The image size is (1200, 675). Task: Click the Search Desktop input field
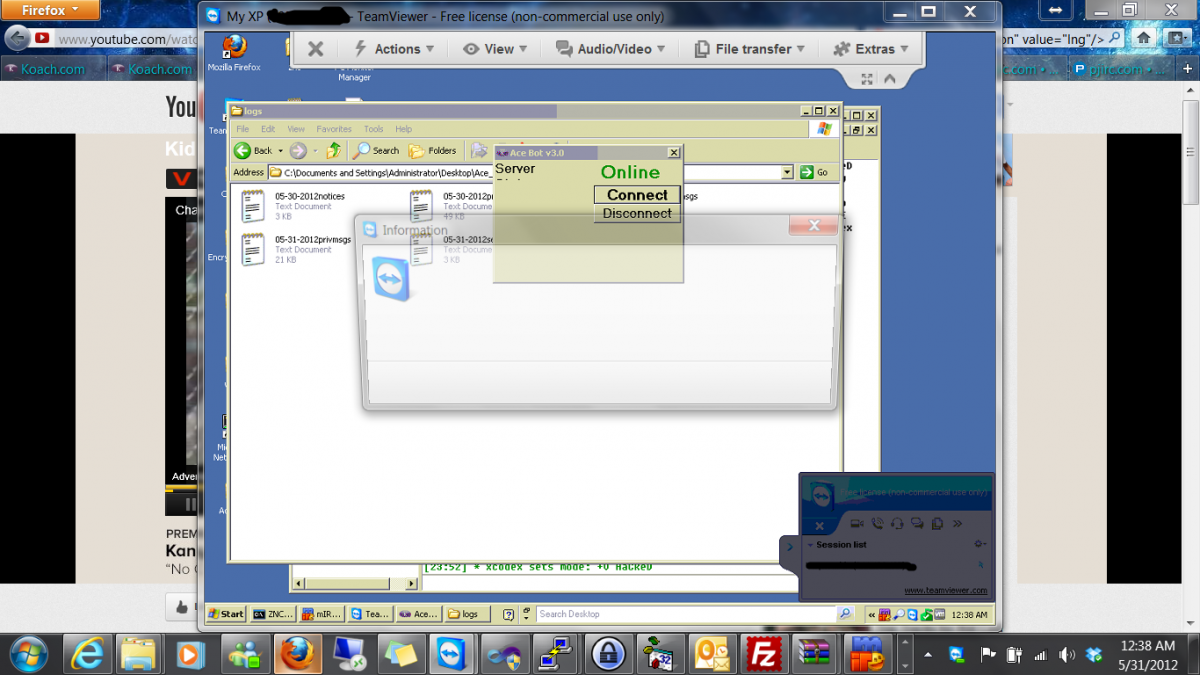(686, 614)
